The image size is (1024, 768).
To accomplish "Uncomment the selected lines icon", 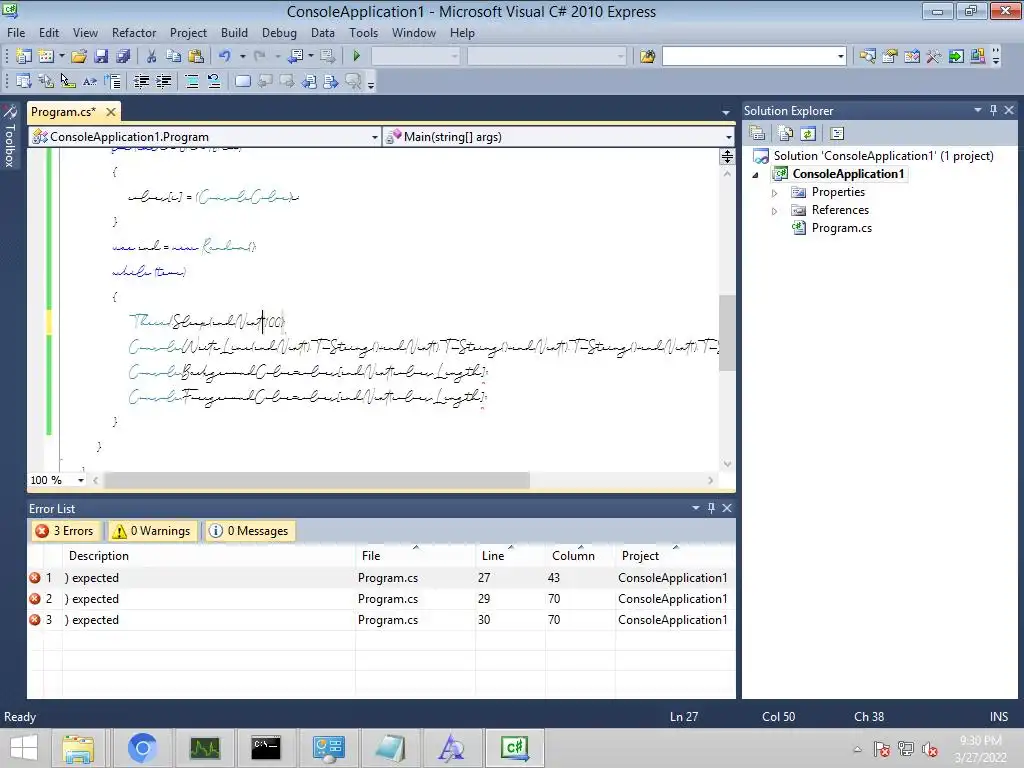I will (214, 82).
